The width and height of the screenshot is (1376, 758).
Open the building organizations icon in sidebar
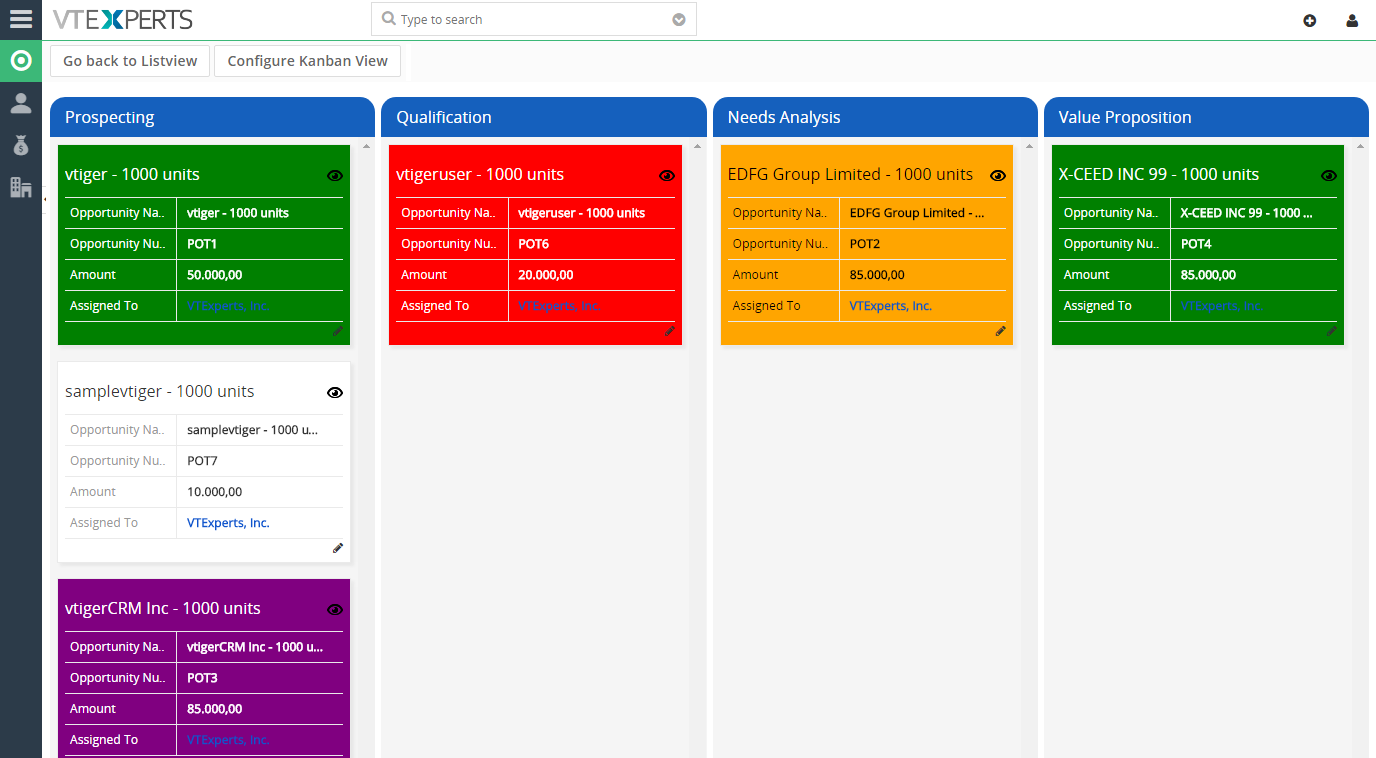point(21,187)
